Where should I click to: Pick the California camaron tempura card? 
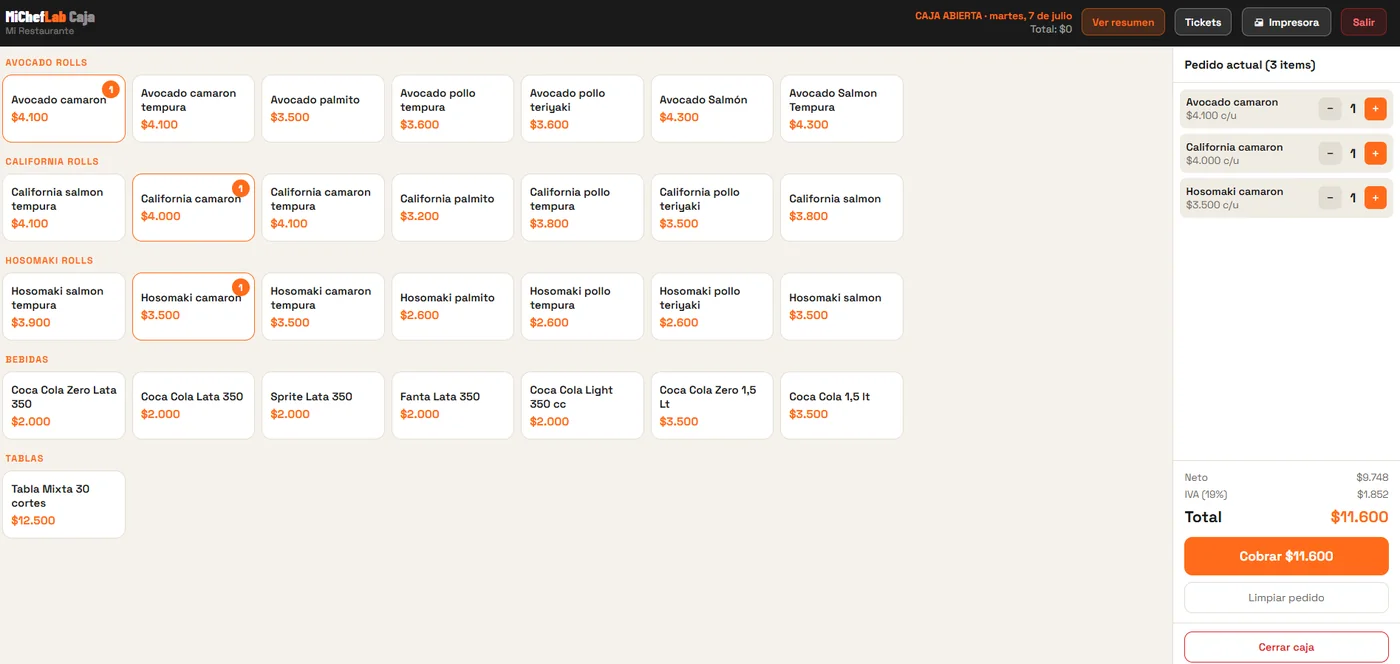(323, 208)
